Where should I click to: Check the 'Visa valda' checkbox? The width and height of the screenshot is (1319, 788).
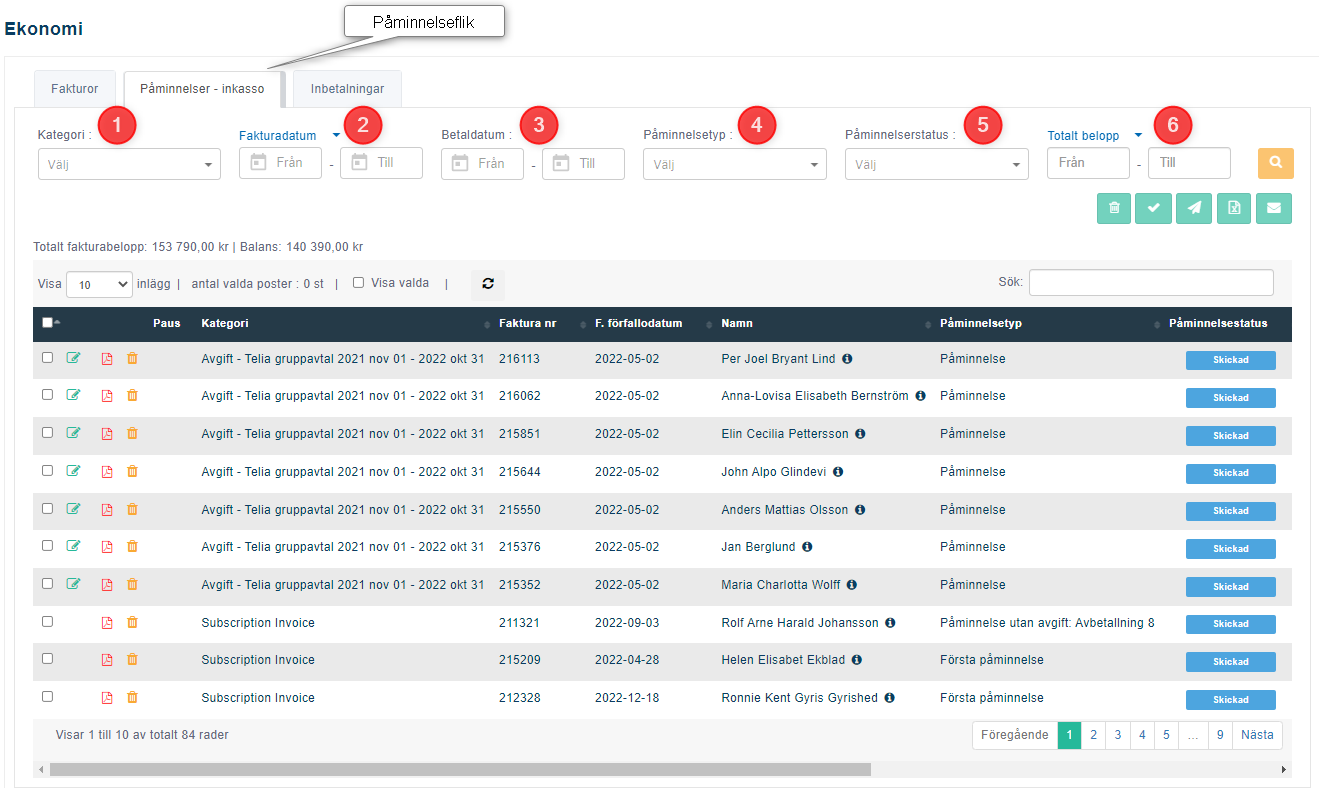(x=358, y=283)
